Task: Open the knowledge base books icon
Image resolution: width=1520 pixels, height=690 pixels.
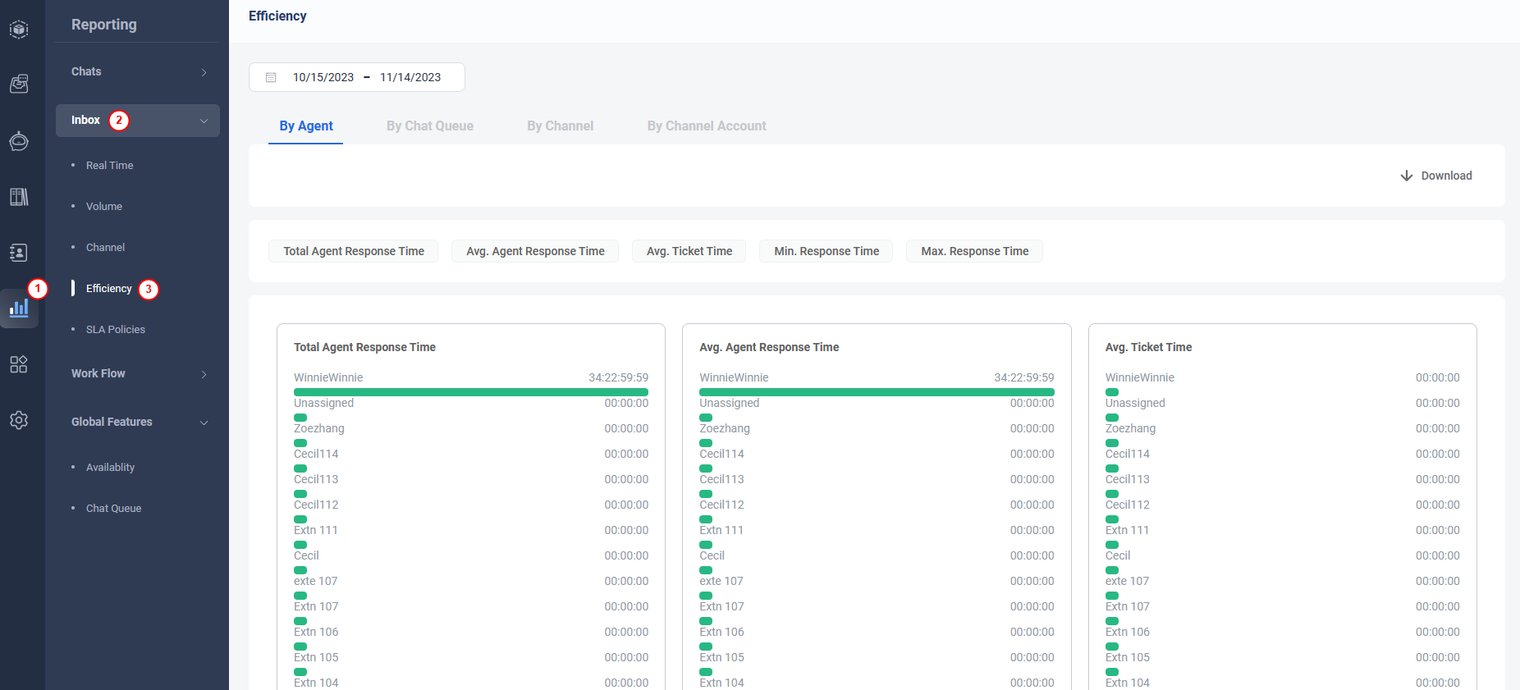Action: [19, 197]
